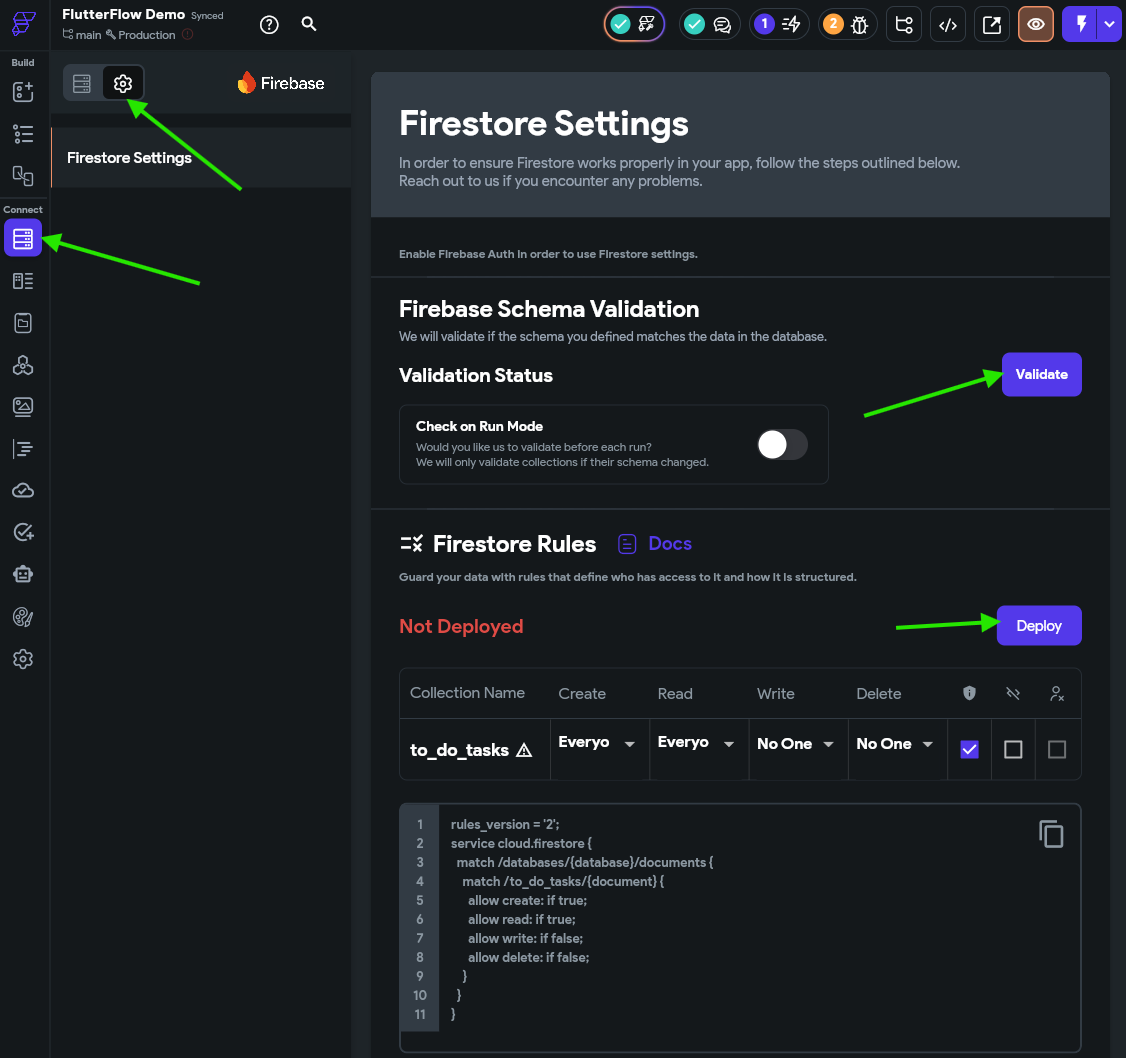The width and height of the screenshot is (1126, 1058).
Task: Switch to the Firestore collections tab icon
Action: coord(82,83)
